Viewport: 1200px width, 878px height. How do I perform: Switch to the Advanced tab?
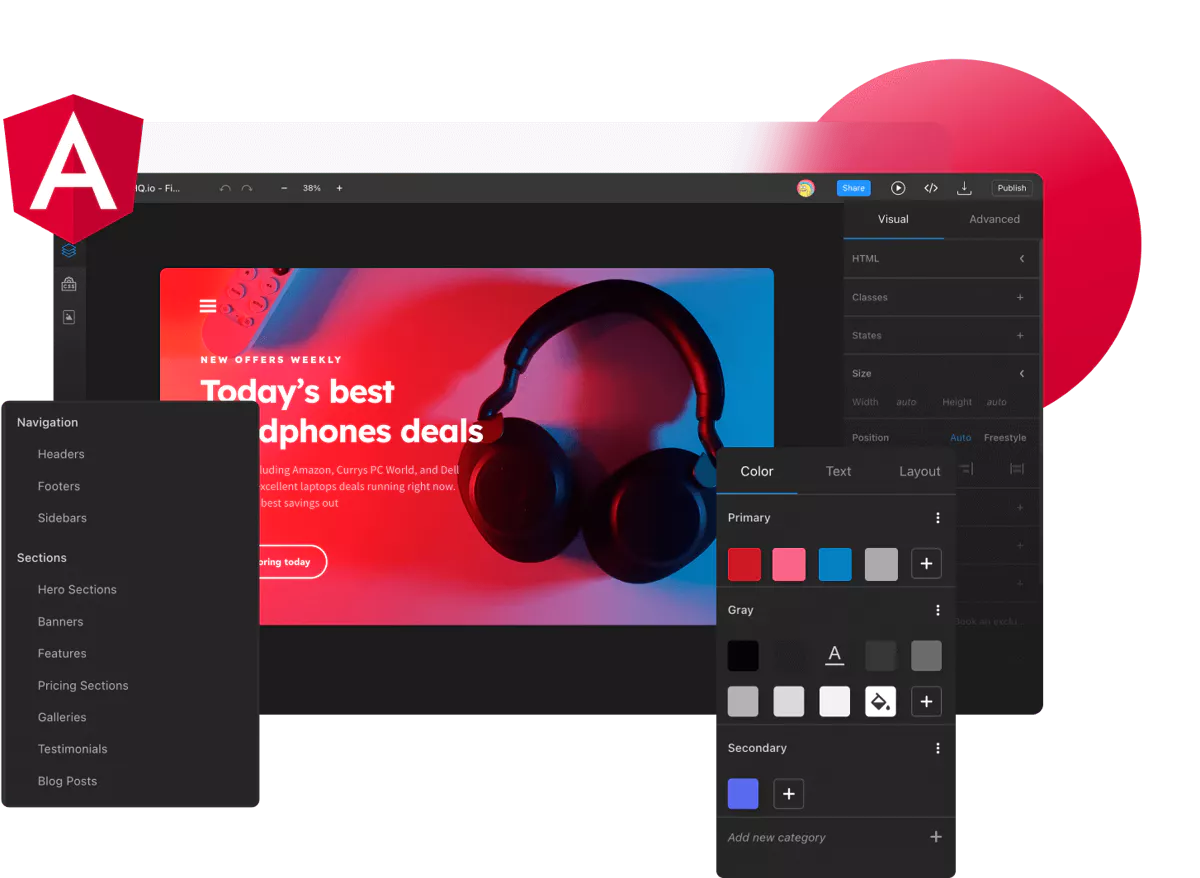click(995, 219)
